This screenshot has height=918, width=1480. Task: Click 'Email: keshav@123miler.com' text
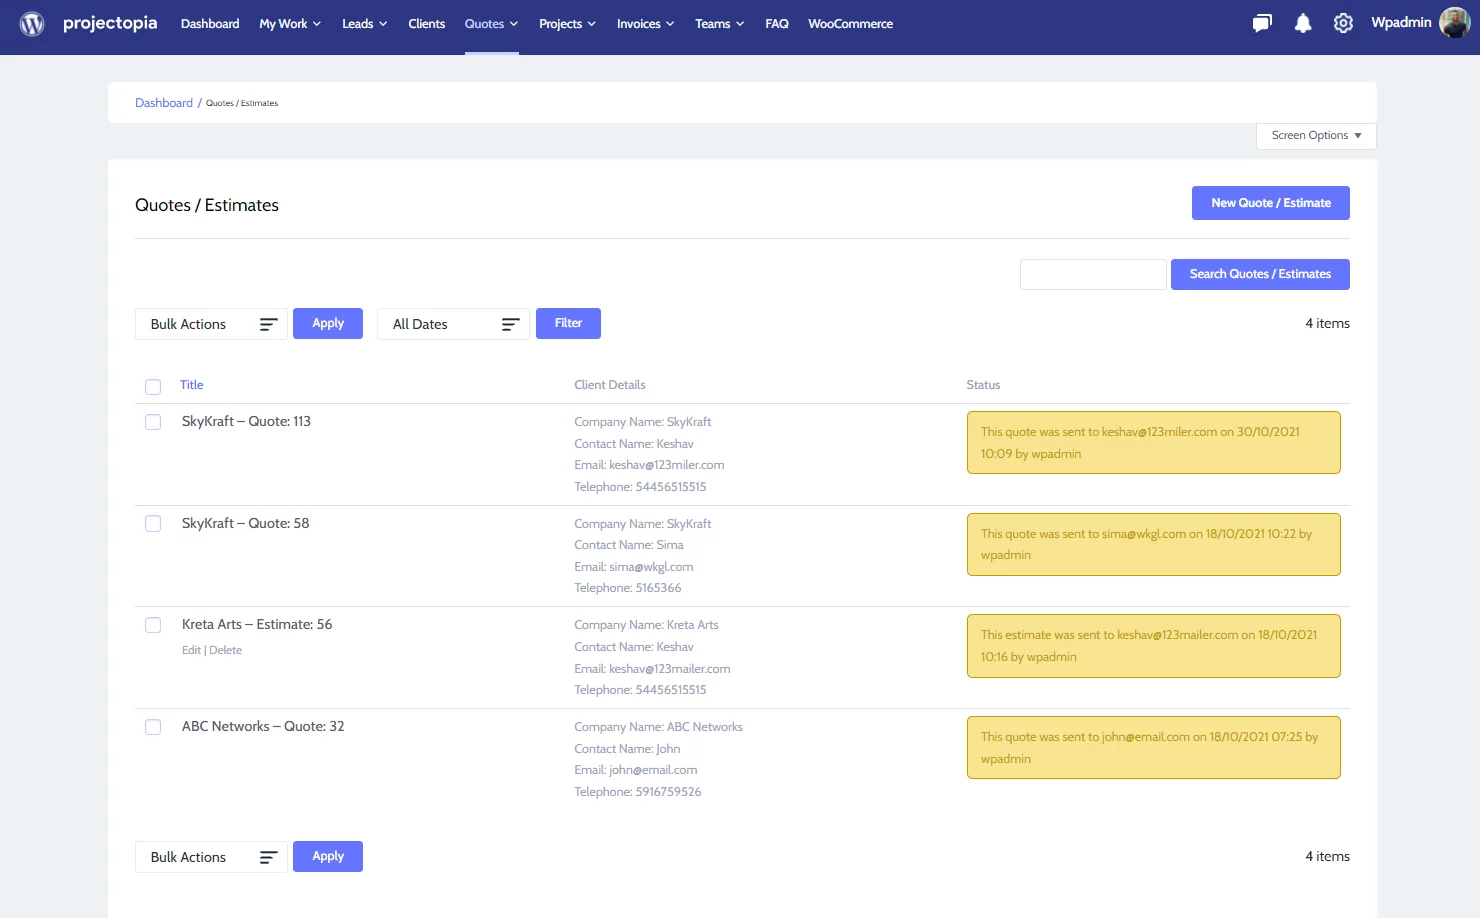point(649,465)
